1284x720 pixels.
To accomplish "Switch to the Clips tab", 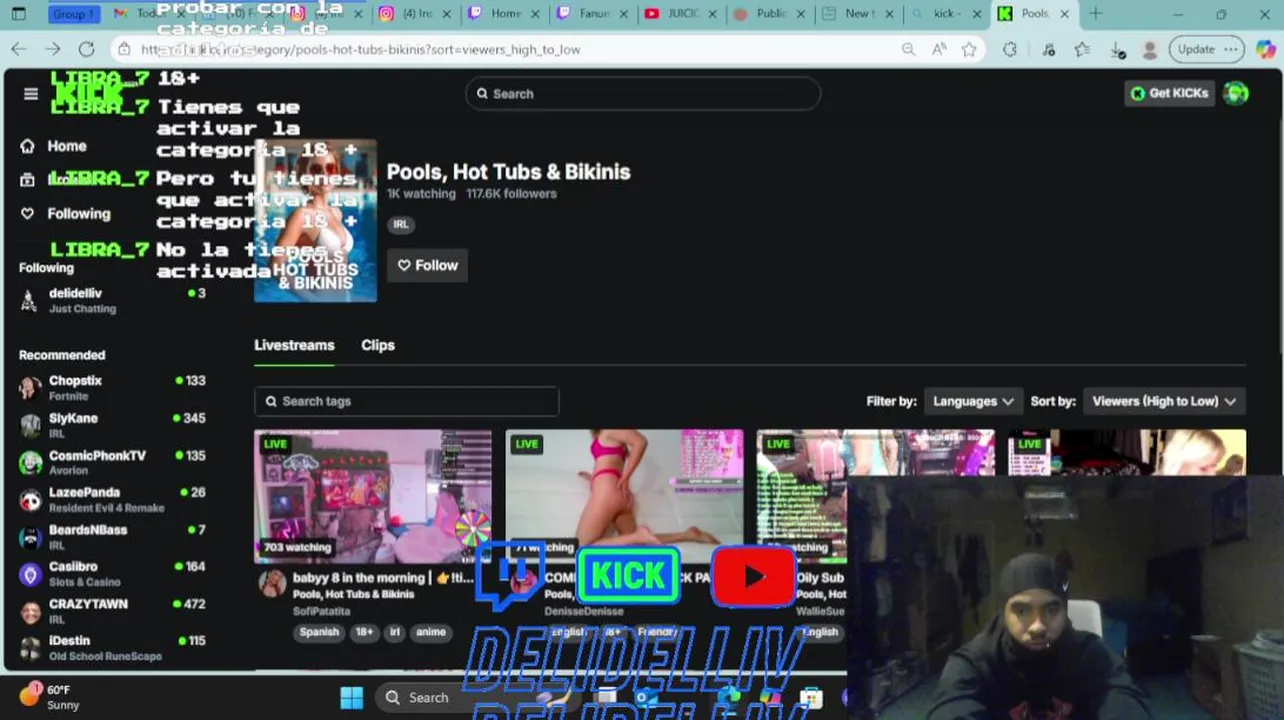I will point(378,345).
